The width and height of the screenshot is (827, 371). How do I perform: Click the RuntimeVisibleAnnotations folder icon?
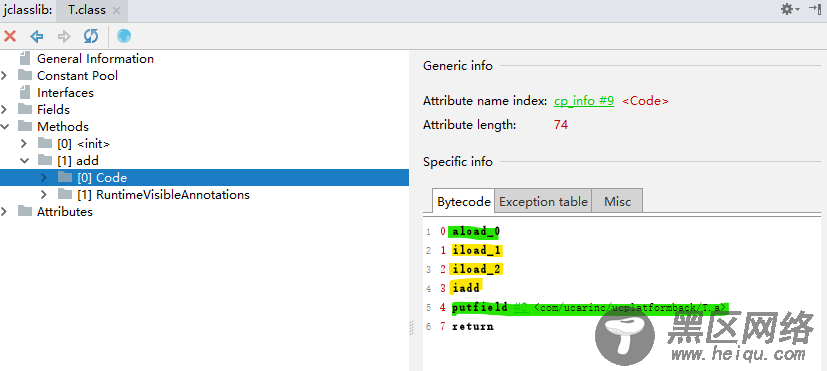(65, 194)
